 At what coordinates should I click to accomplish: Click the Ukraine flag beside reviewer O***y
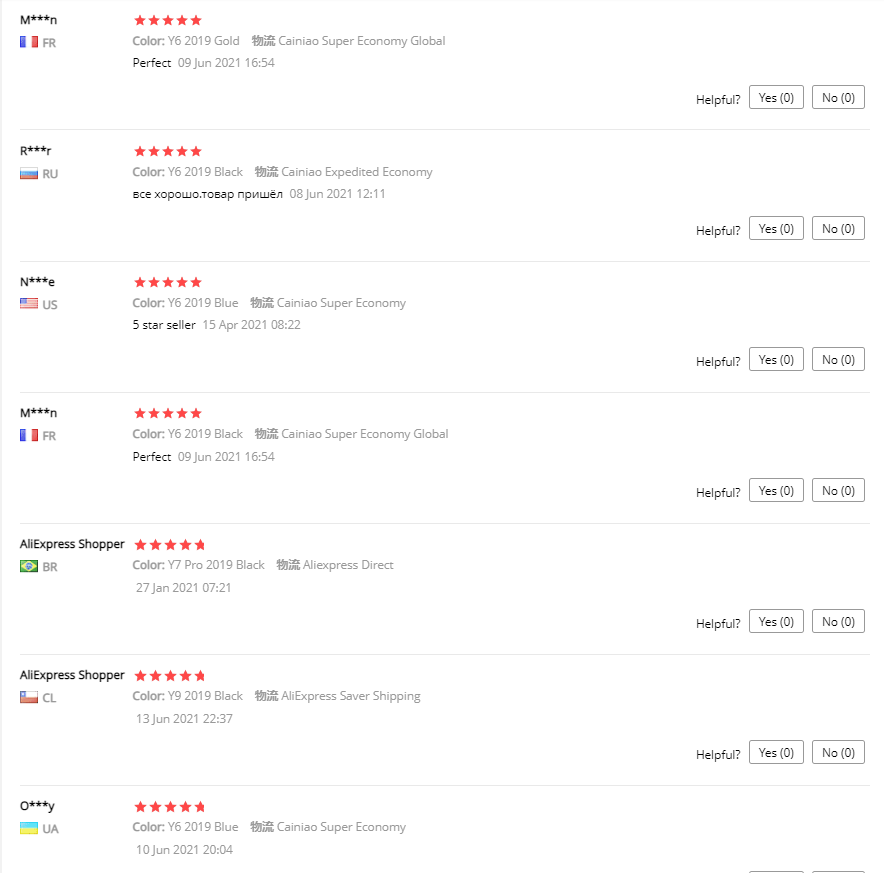pyautogui.click(x=29, y=828)
